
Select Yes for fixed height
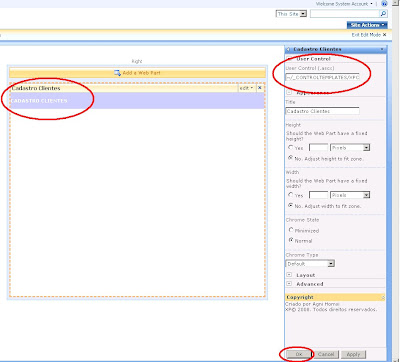tap(291, 147)
